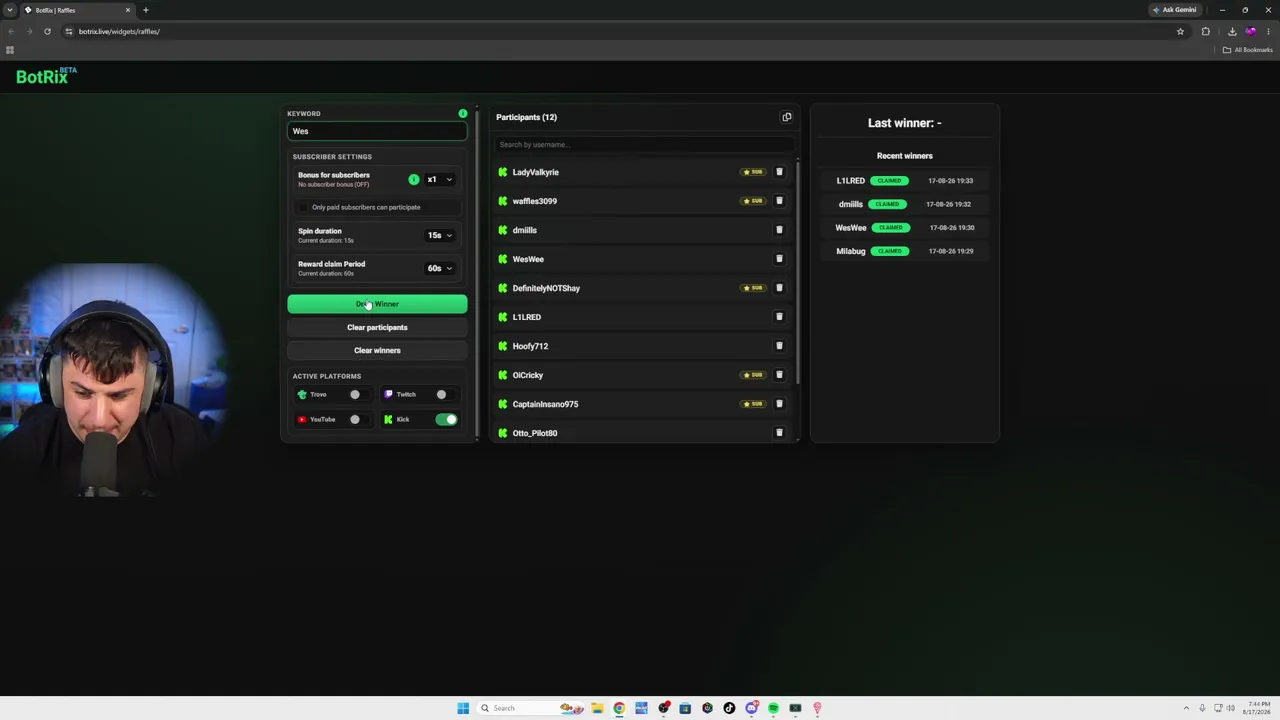The image size is (1280, 720).
Task: Click the CLAIMED badge beside Milabug
Action: click(889, 251)
